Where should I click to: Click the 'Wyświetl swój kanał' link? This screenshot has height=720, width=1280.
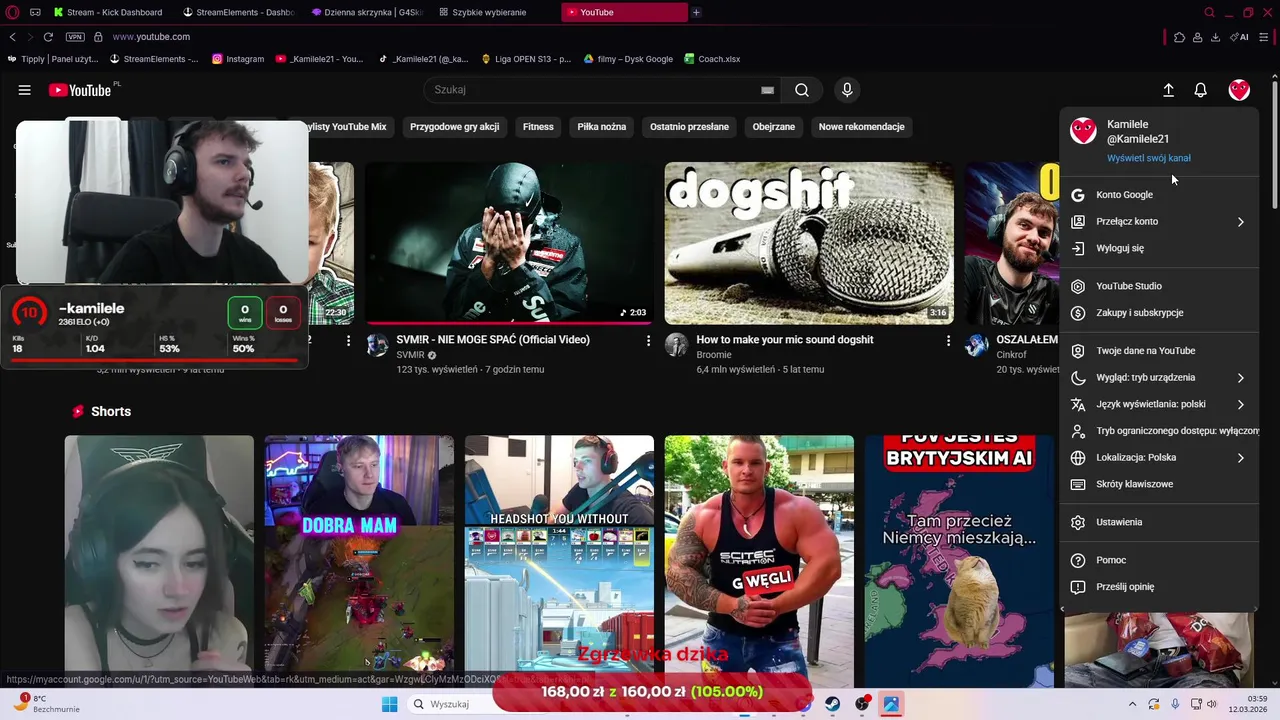(x=1148, y=158)
